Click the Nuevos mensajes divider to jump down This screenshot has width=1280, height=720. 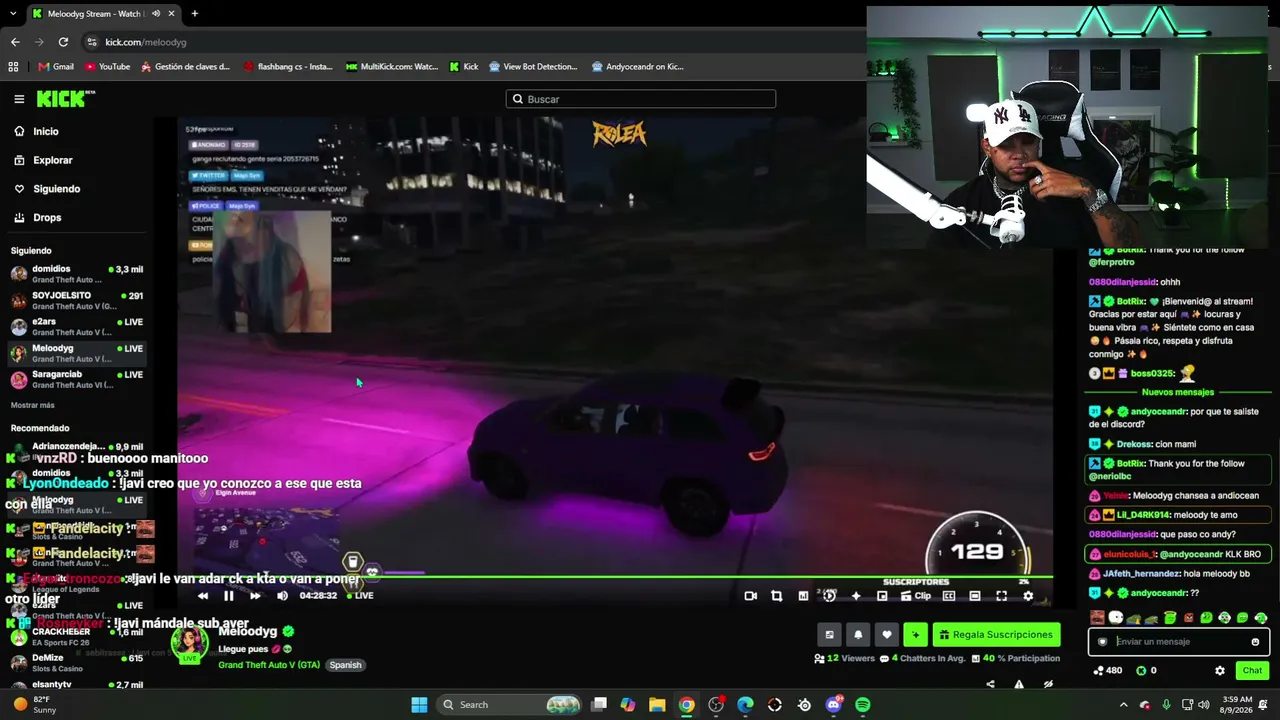coord(1178,392)
